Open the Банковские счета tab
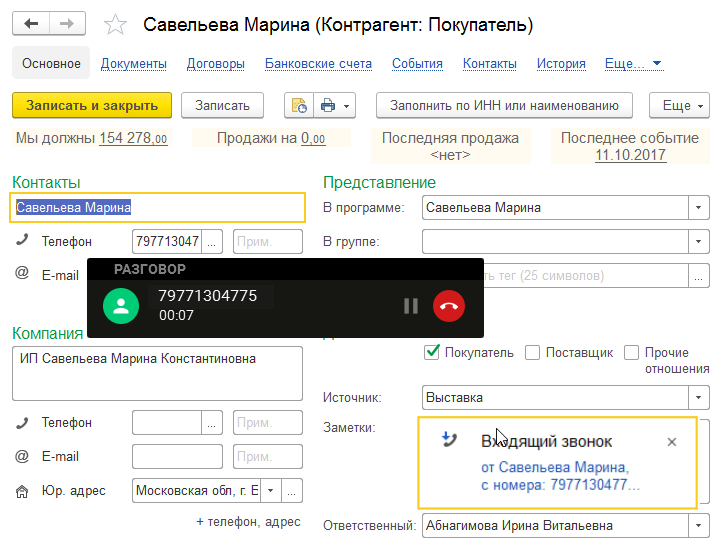 point(318,64)
